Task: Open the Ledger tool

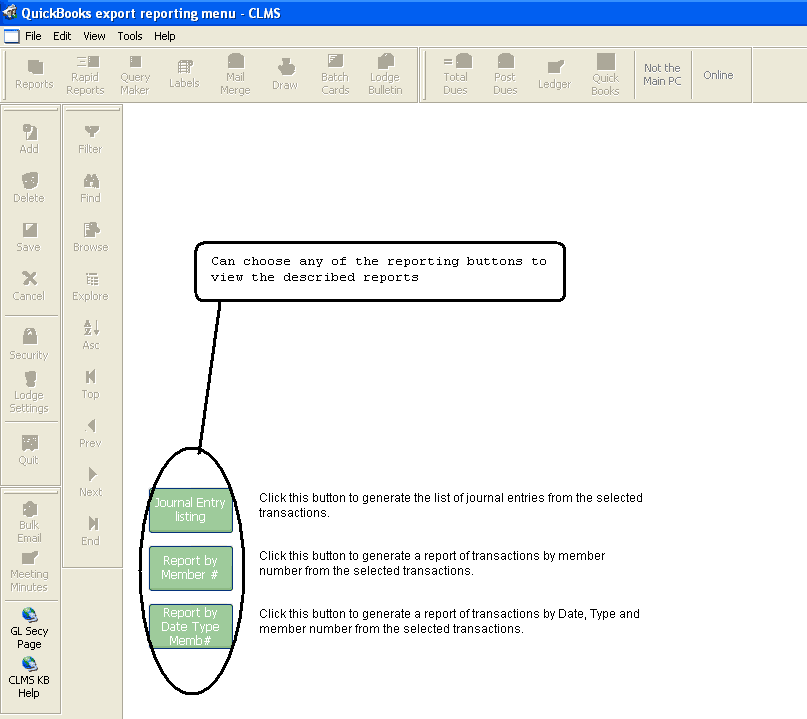Action: click(x=554, y=75)
